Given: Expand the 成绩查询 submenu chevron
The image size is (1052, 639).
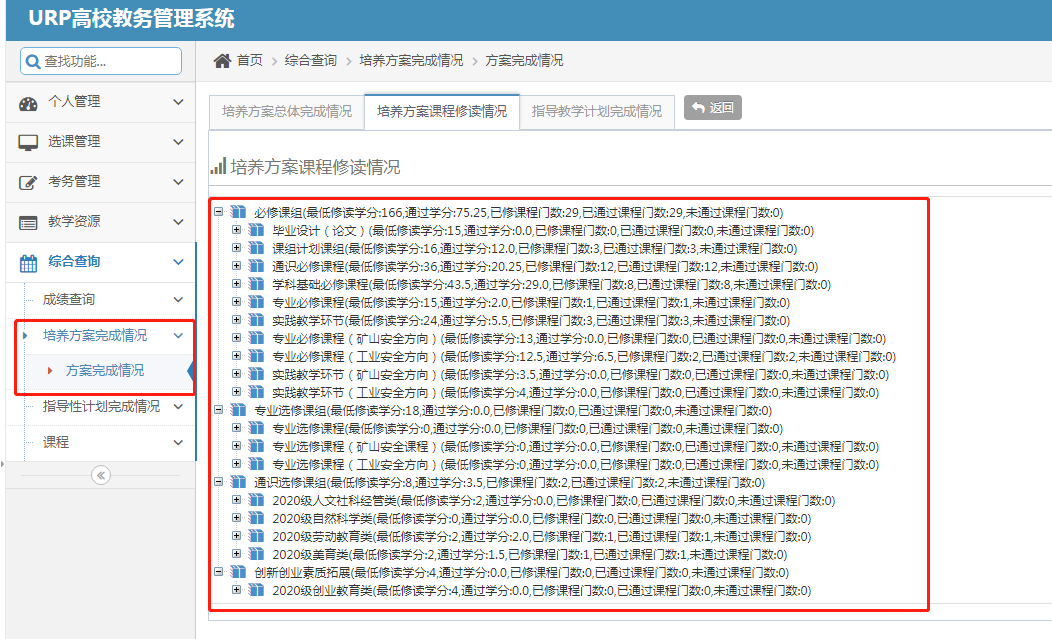Looking at the screenshot, I should 178,299.
